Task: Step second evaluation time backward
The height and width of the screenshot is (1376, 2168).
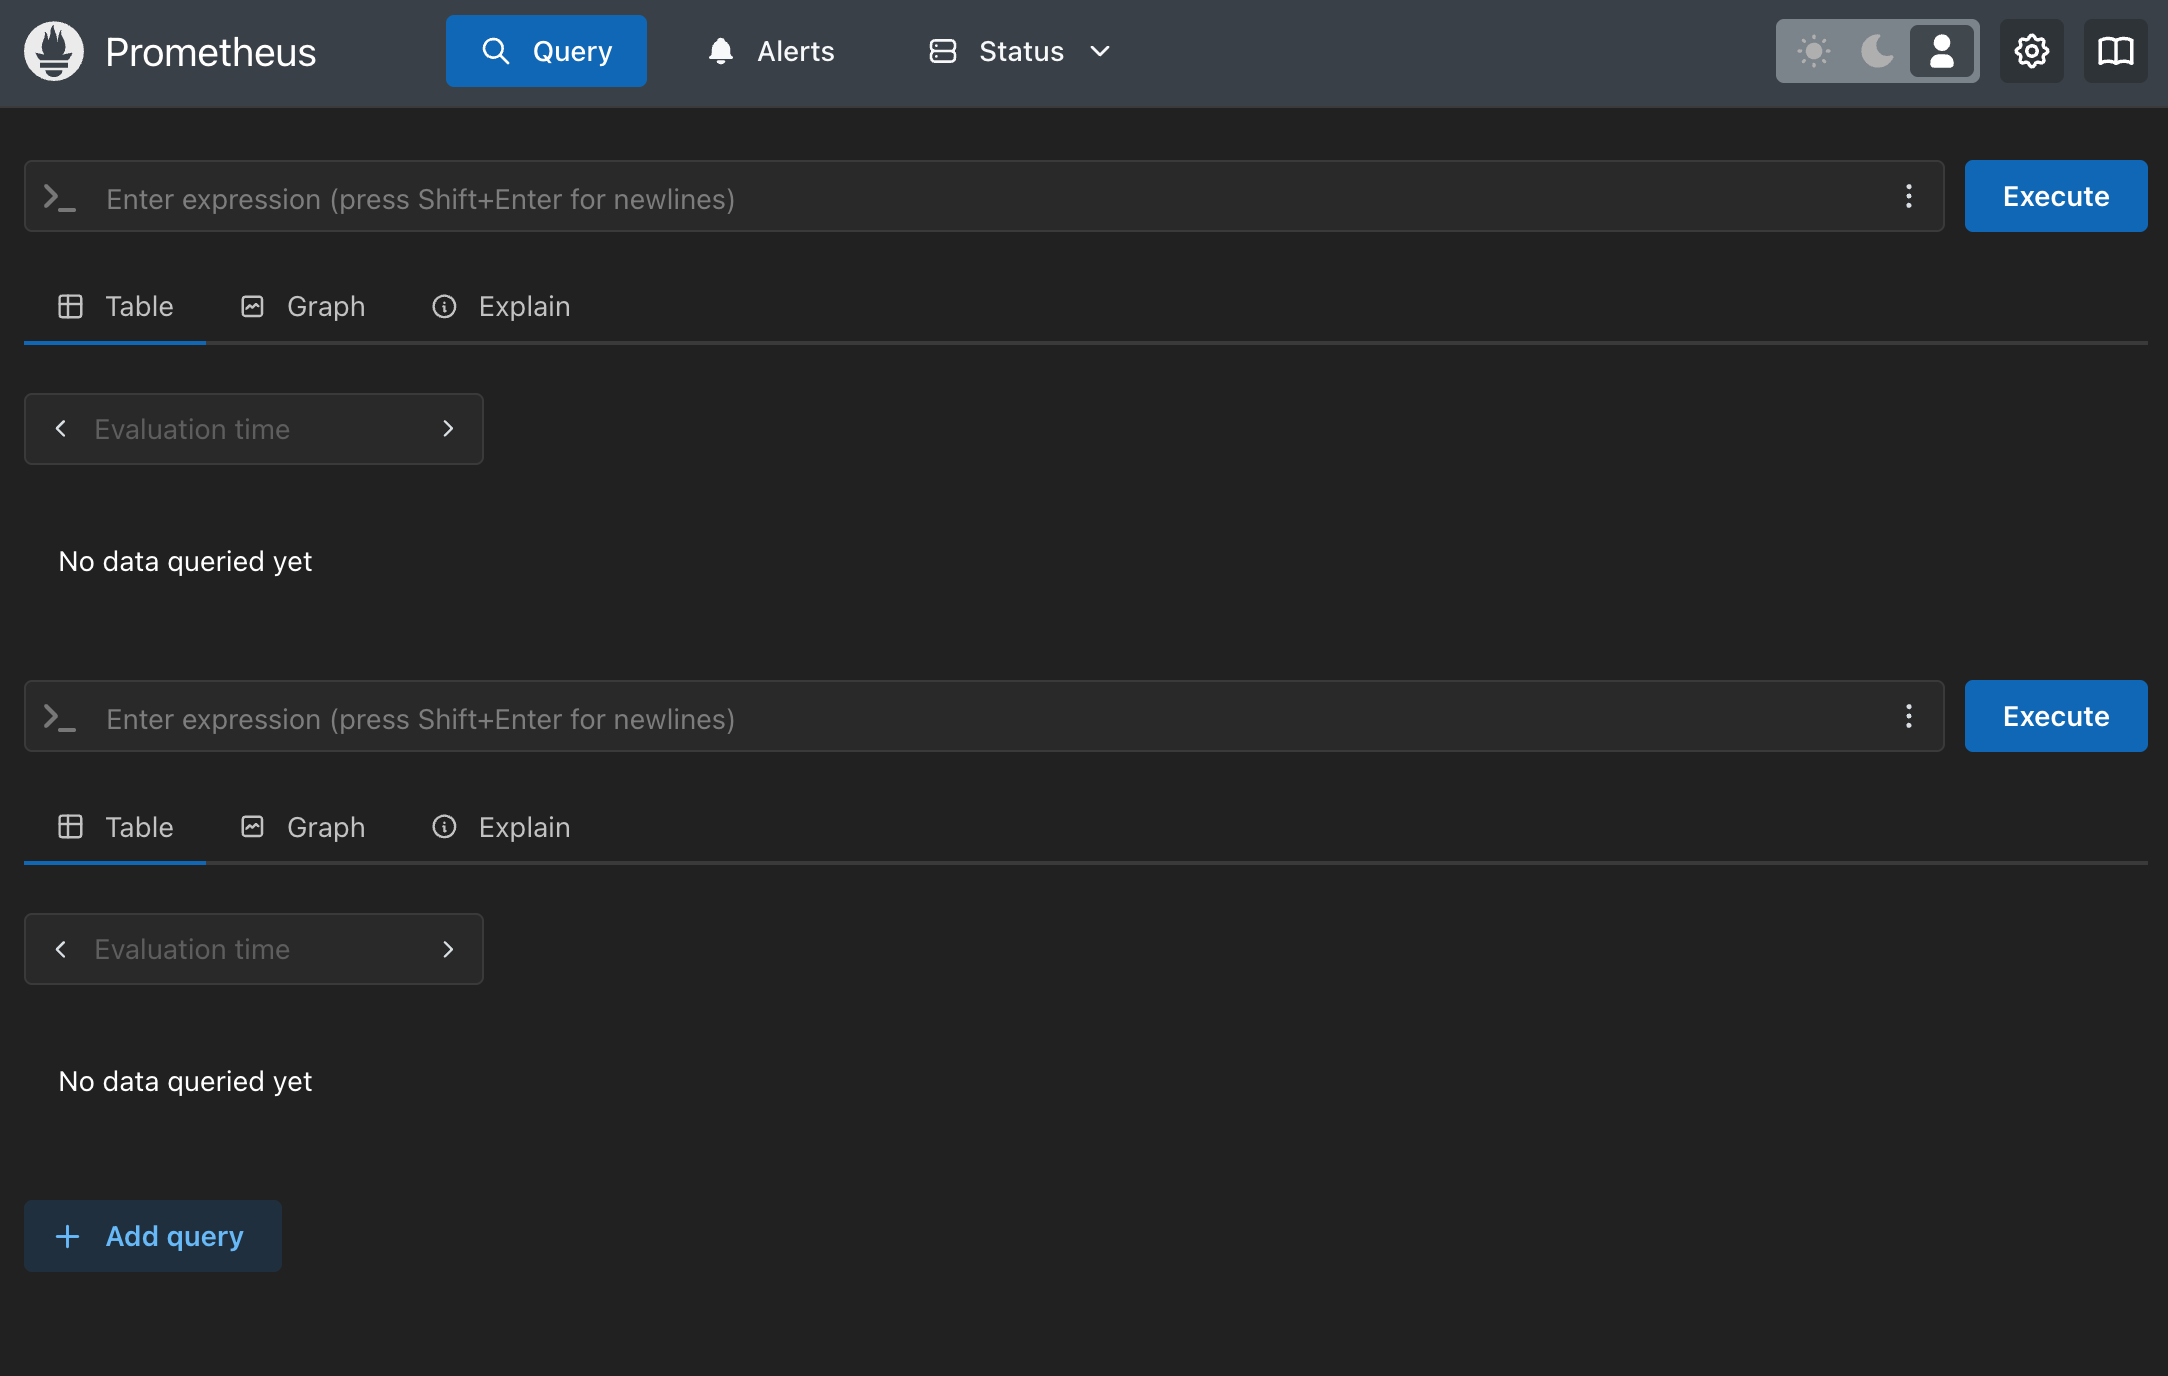Action: point(61,949)
